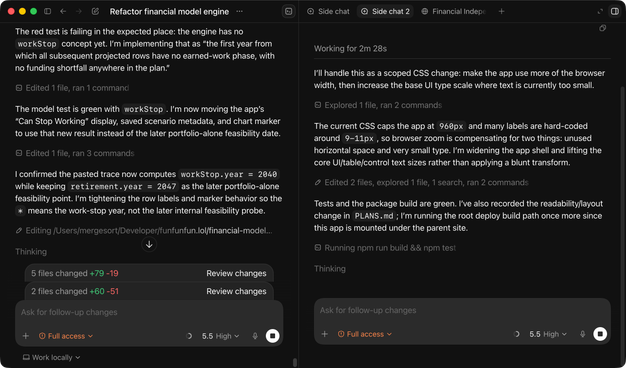Maximize the window with the green button
The image size is (626, 368).
click(x=34, y=11)
